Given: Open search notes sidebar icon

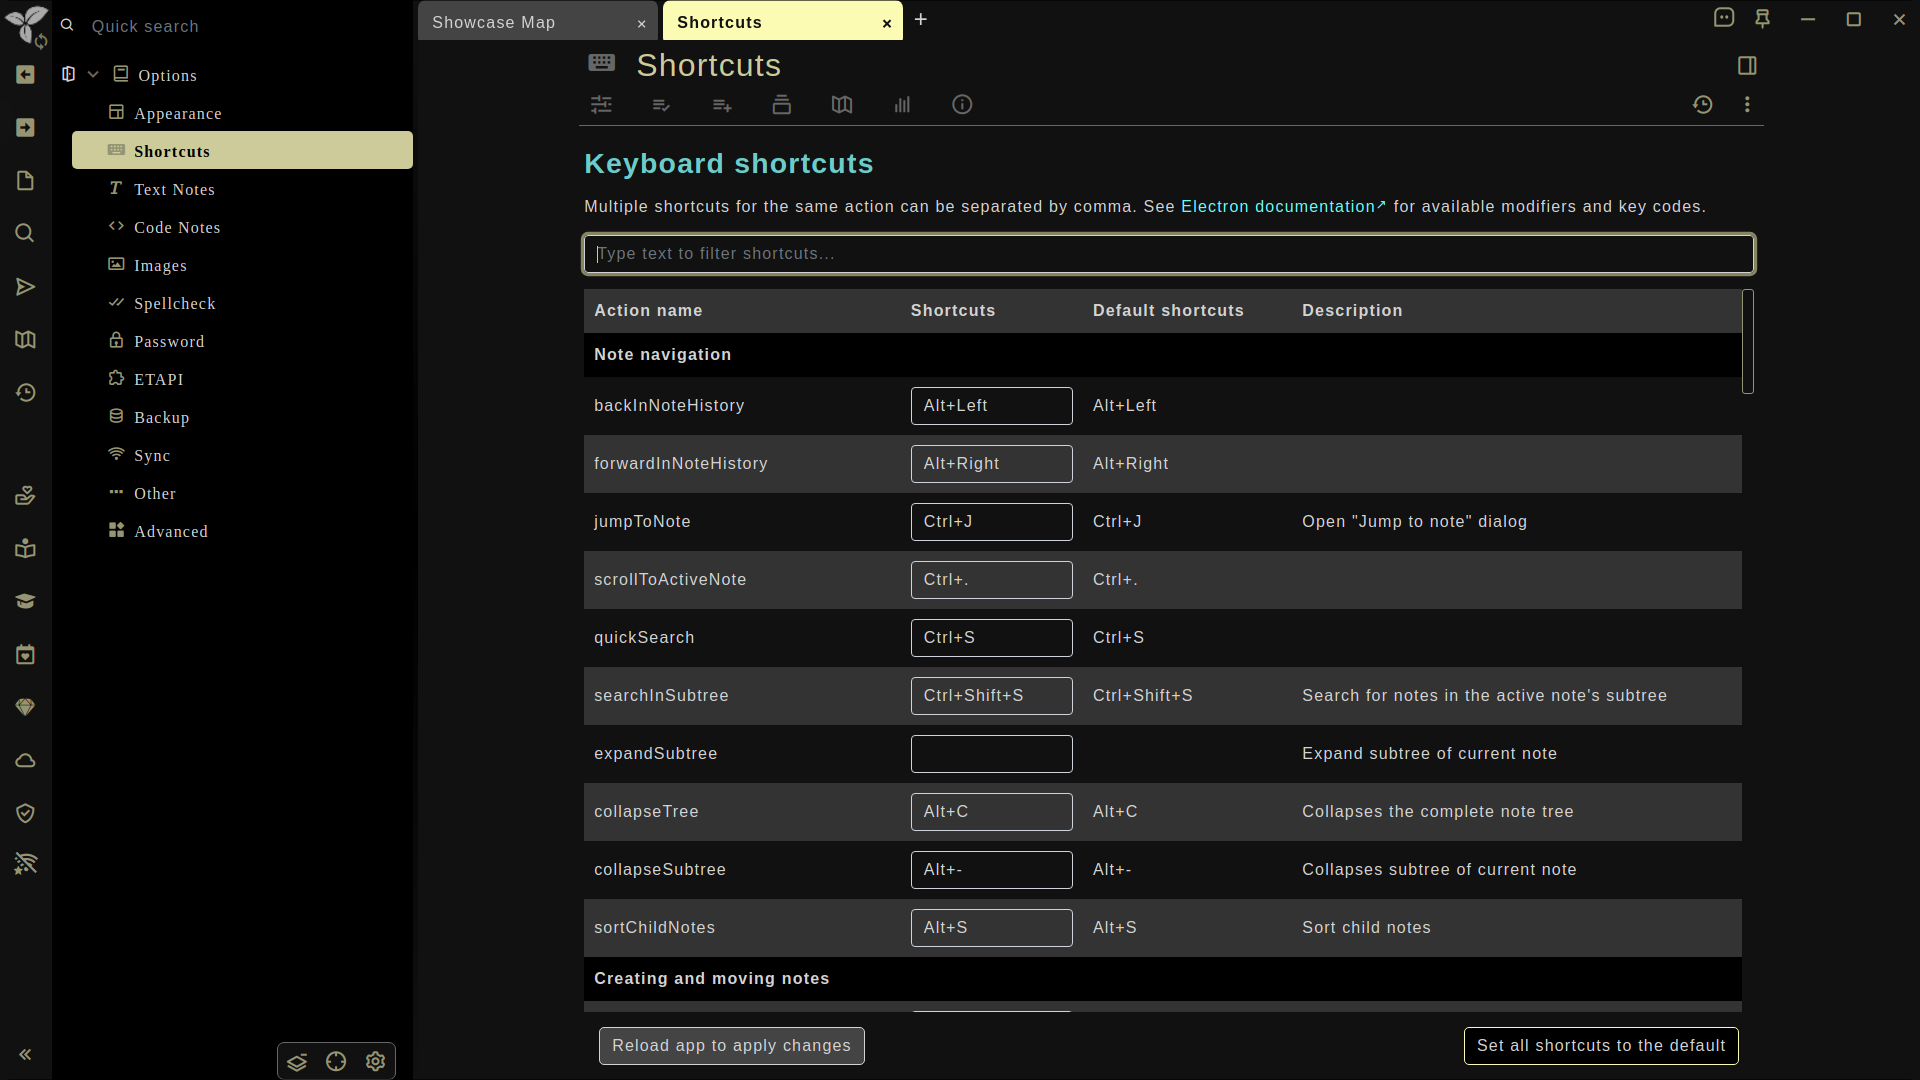Looking at the screenshot, I should click(x=26, y=234).
